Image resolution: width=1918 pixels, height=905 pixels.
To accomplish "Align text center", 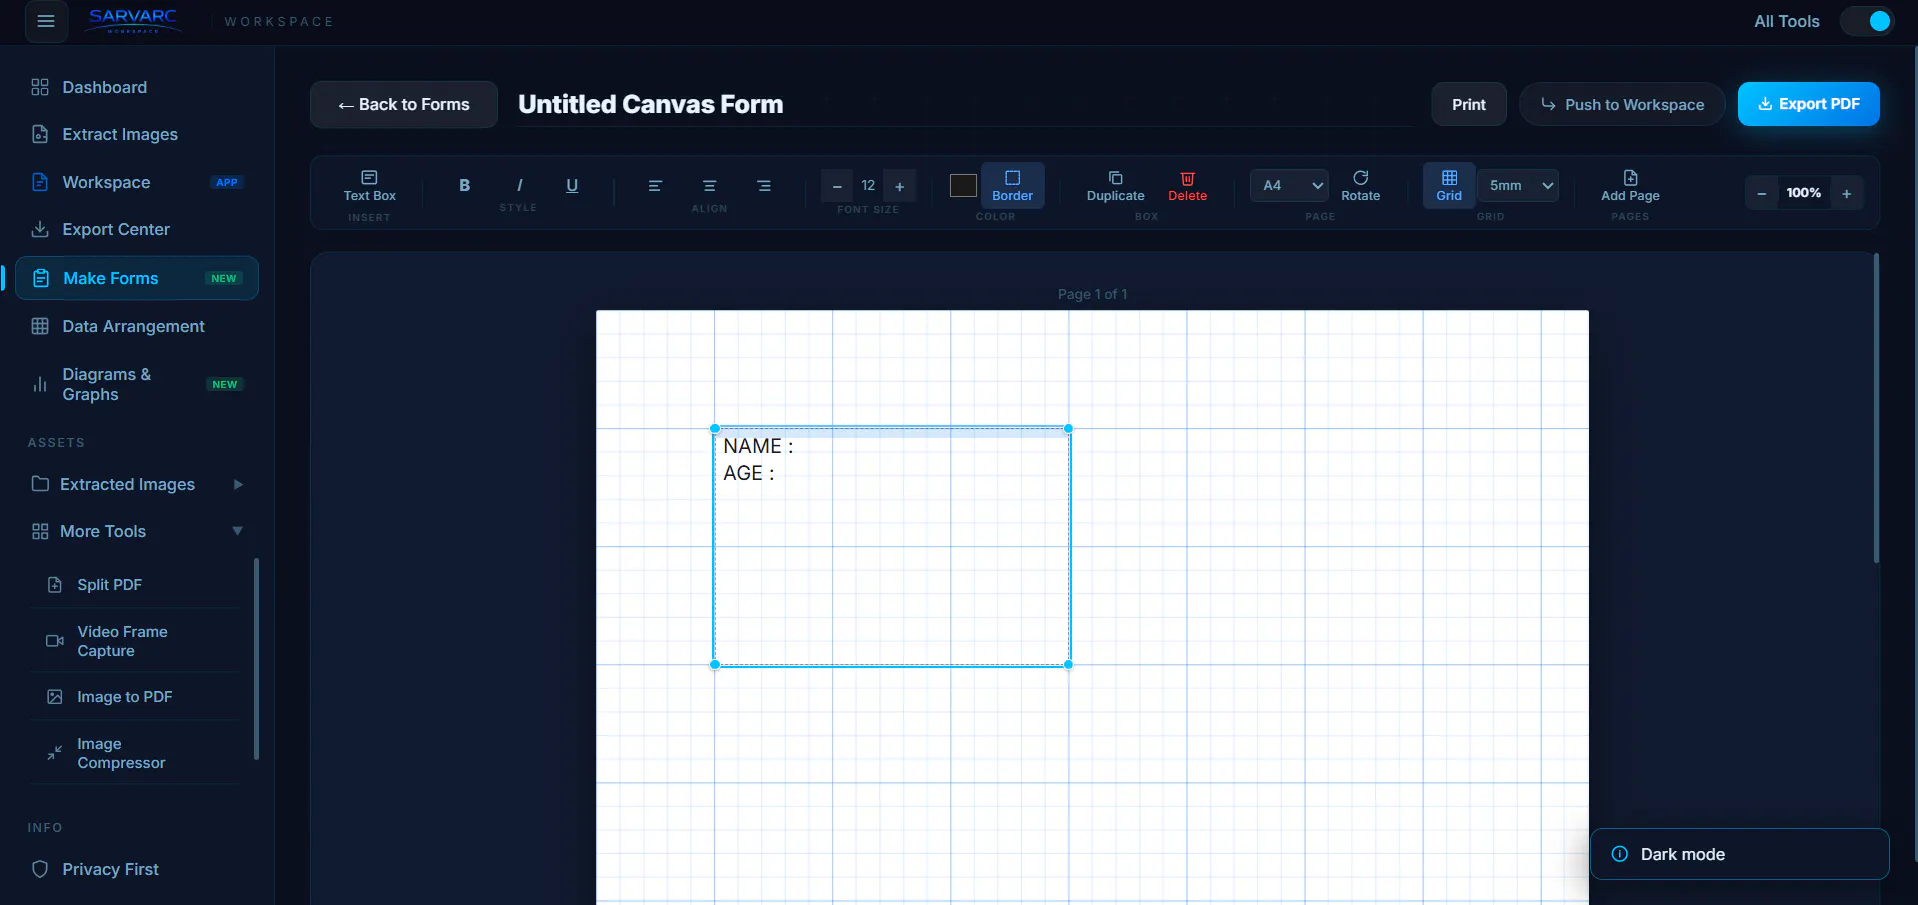I will pyautogui.click(x=709, y=186).
